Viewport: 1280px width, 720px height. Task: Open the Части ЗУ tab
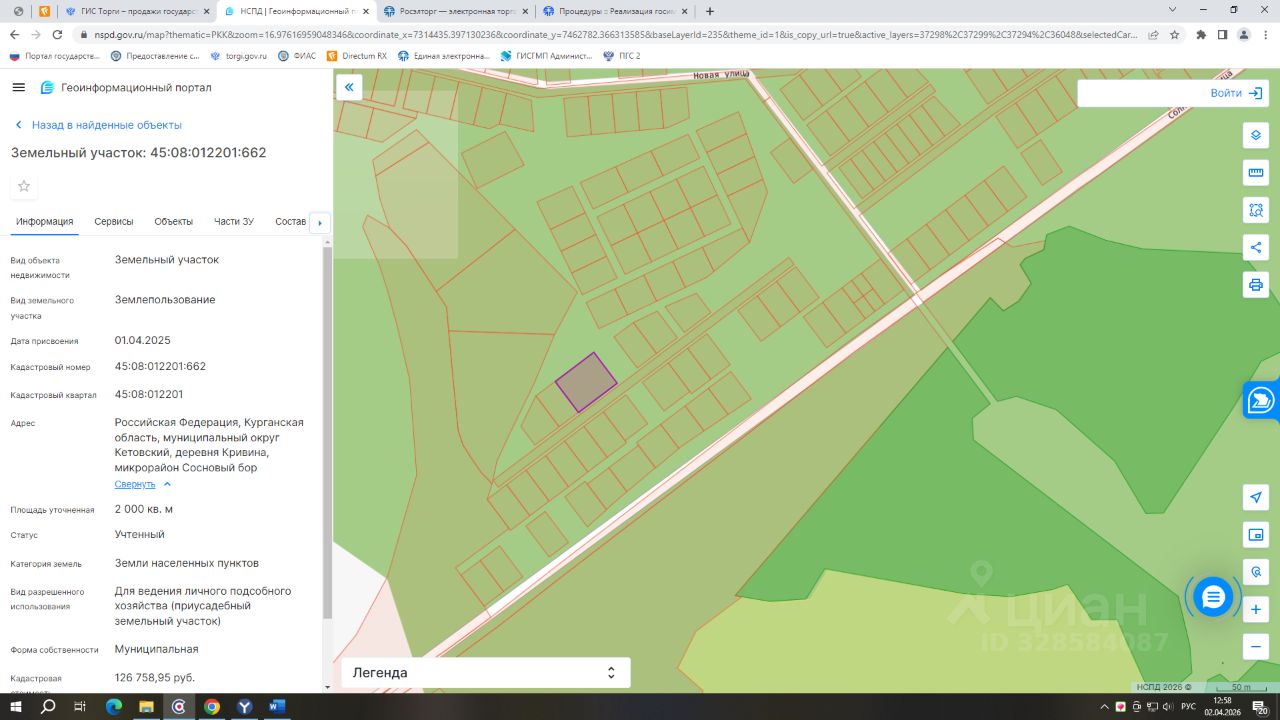pos(234,221)
